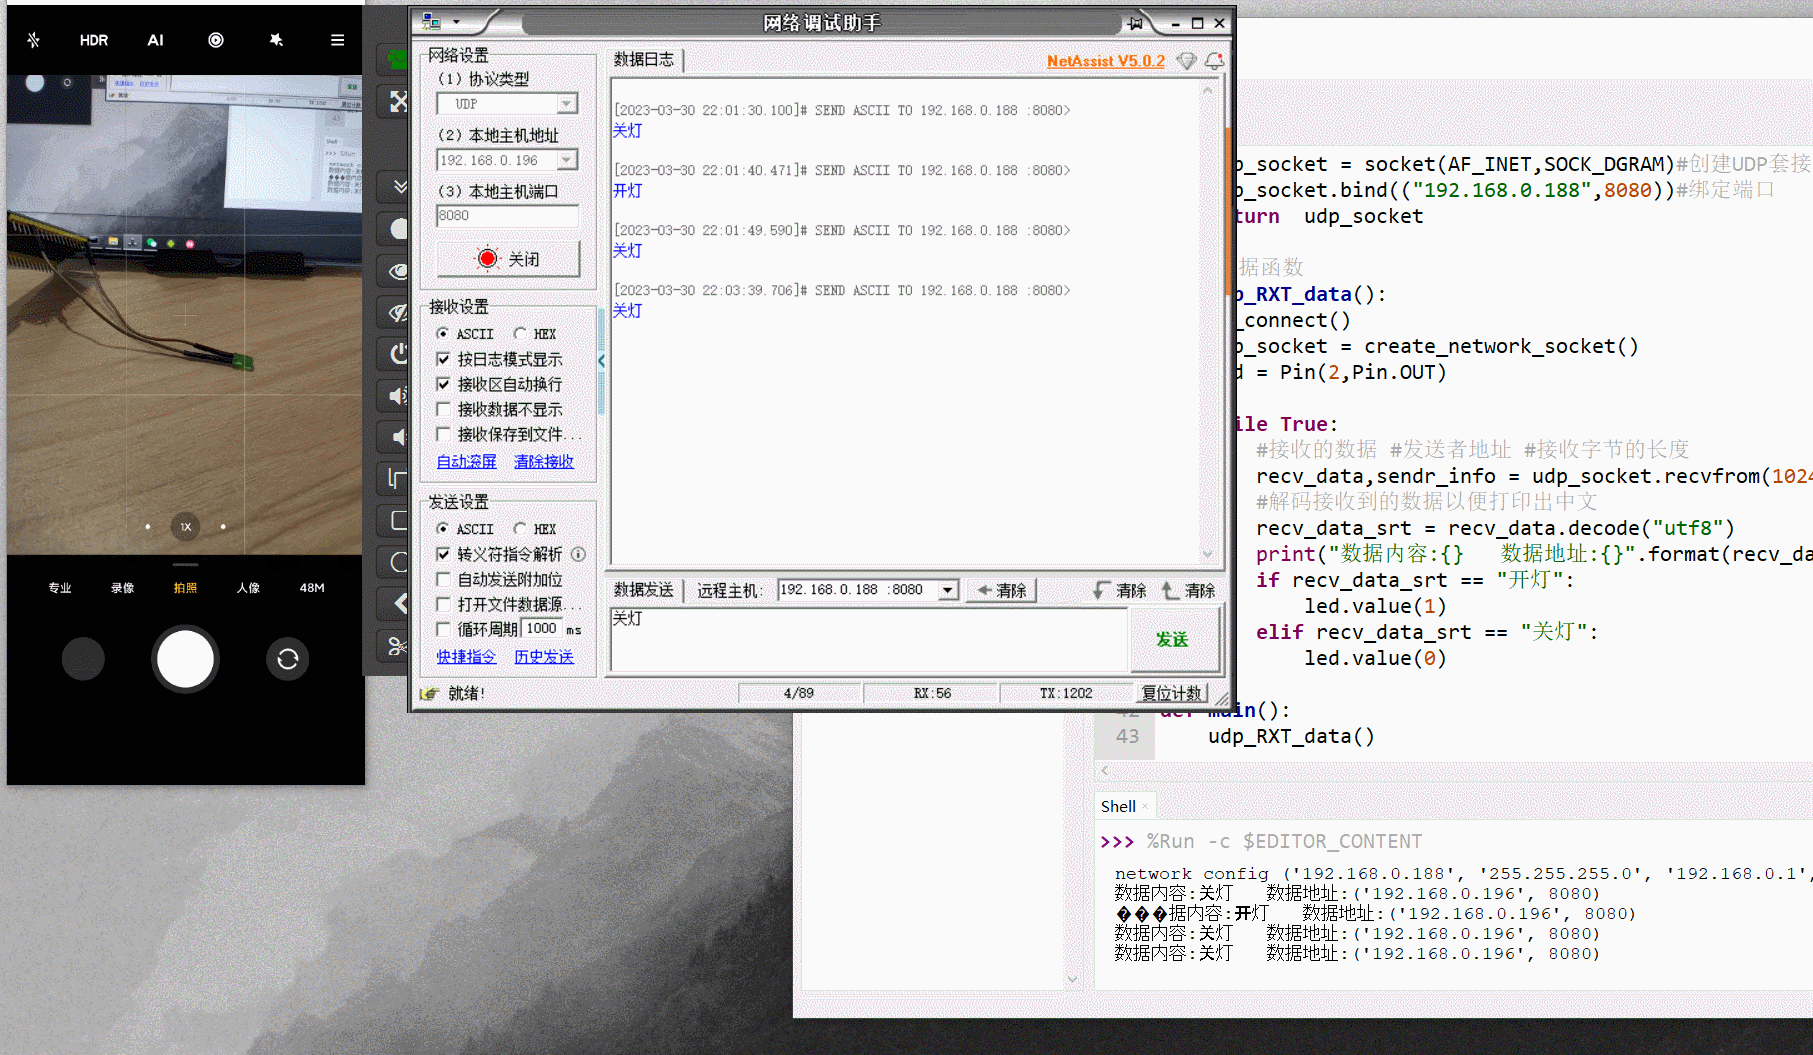This screenshot has height=1055, width=1813.
Task: Click the log scrollbar down arrow
Action: [1207, 554]
